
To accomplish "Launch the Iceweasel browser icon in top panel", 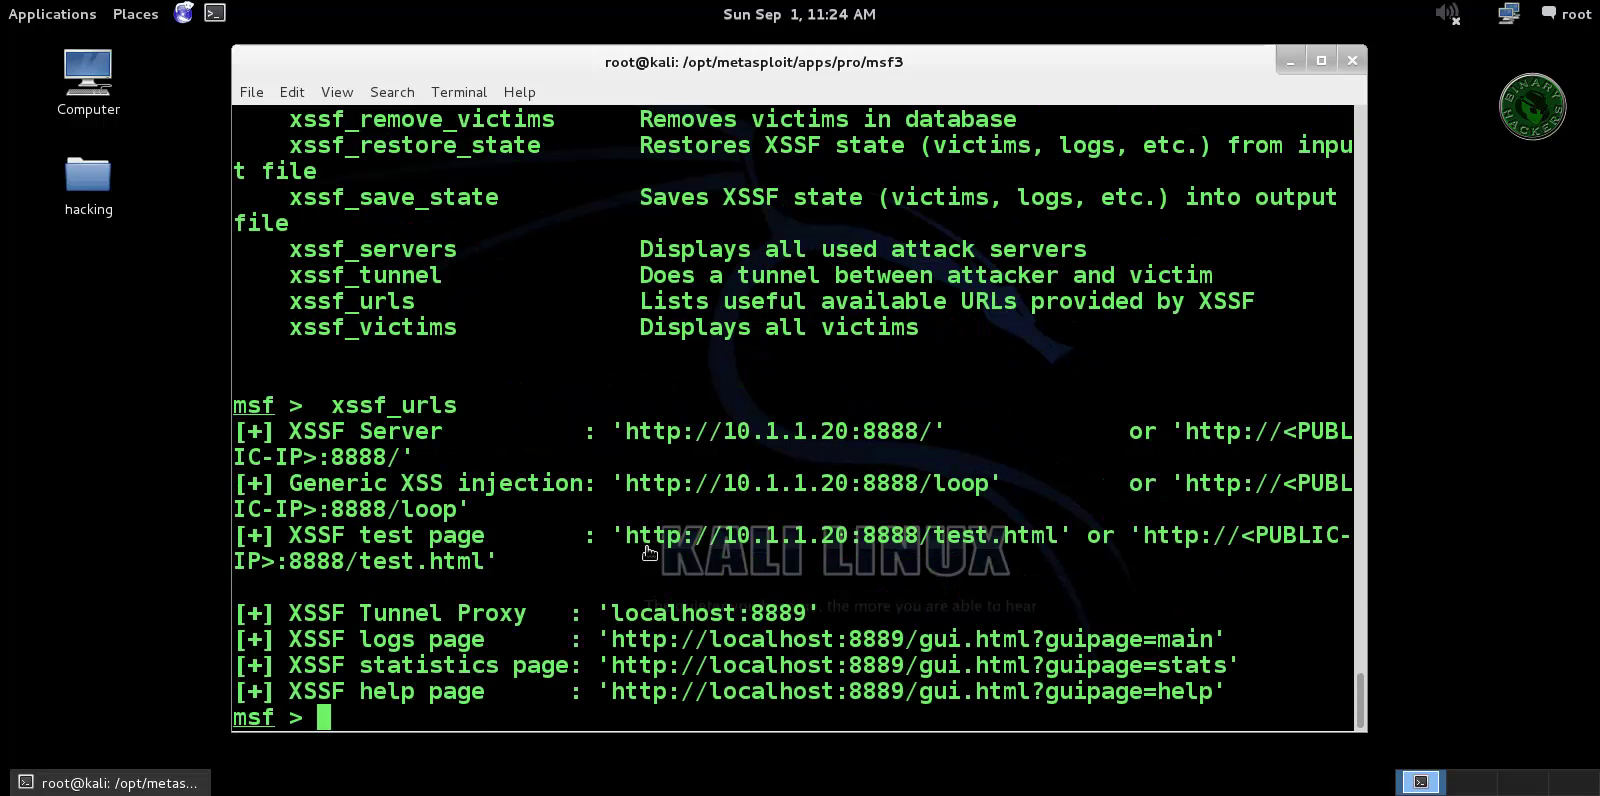I will [184, 13].
